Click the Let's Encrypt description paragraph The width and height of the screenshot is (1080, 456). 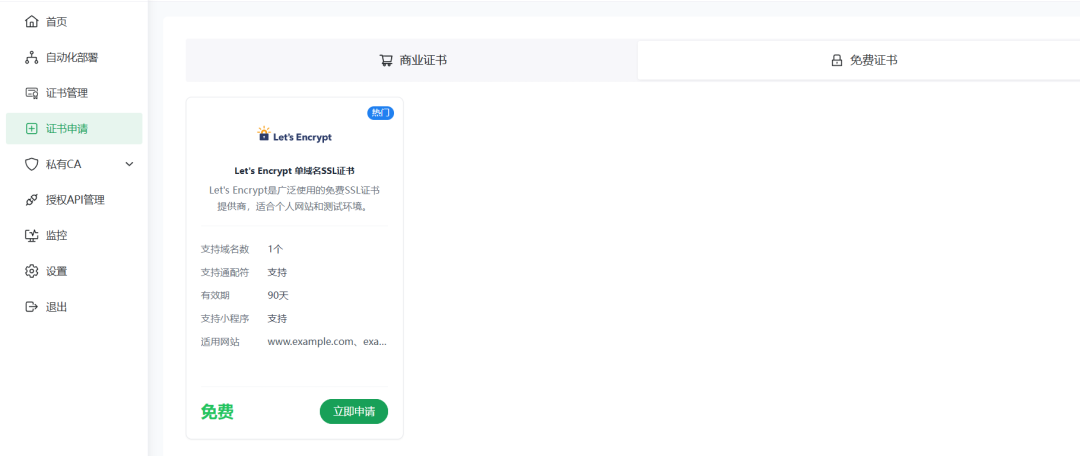click(295, 198)
